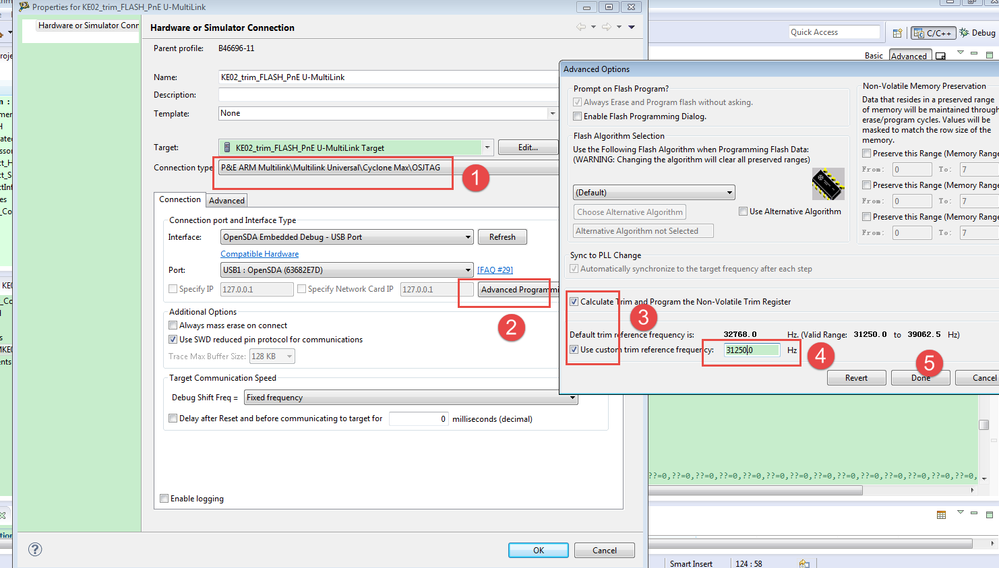
Task: Toggle Always mass erase on connect
Action: tap(173, 325)
